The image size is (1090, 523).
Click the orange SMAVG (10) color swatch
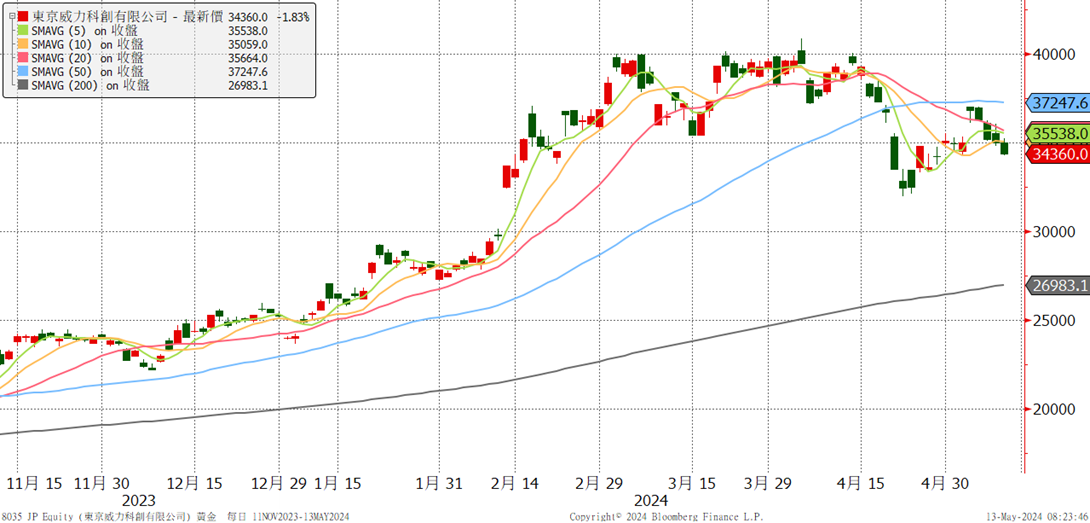click(23, 44)
